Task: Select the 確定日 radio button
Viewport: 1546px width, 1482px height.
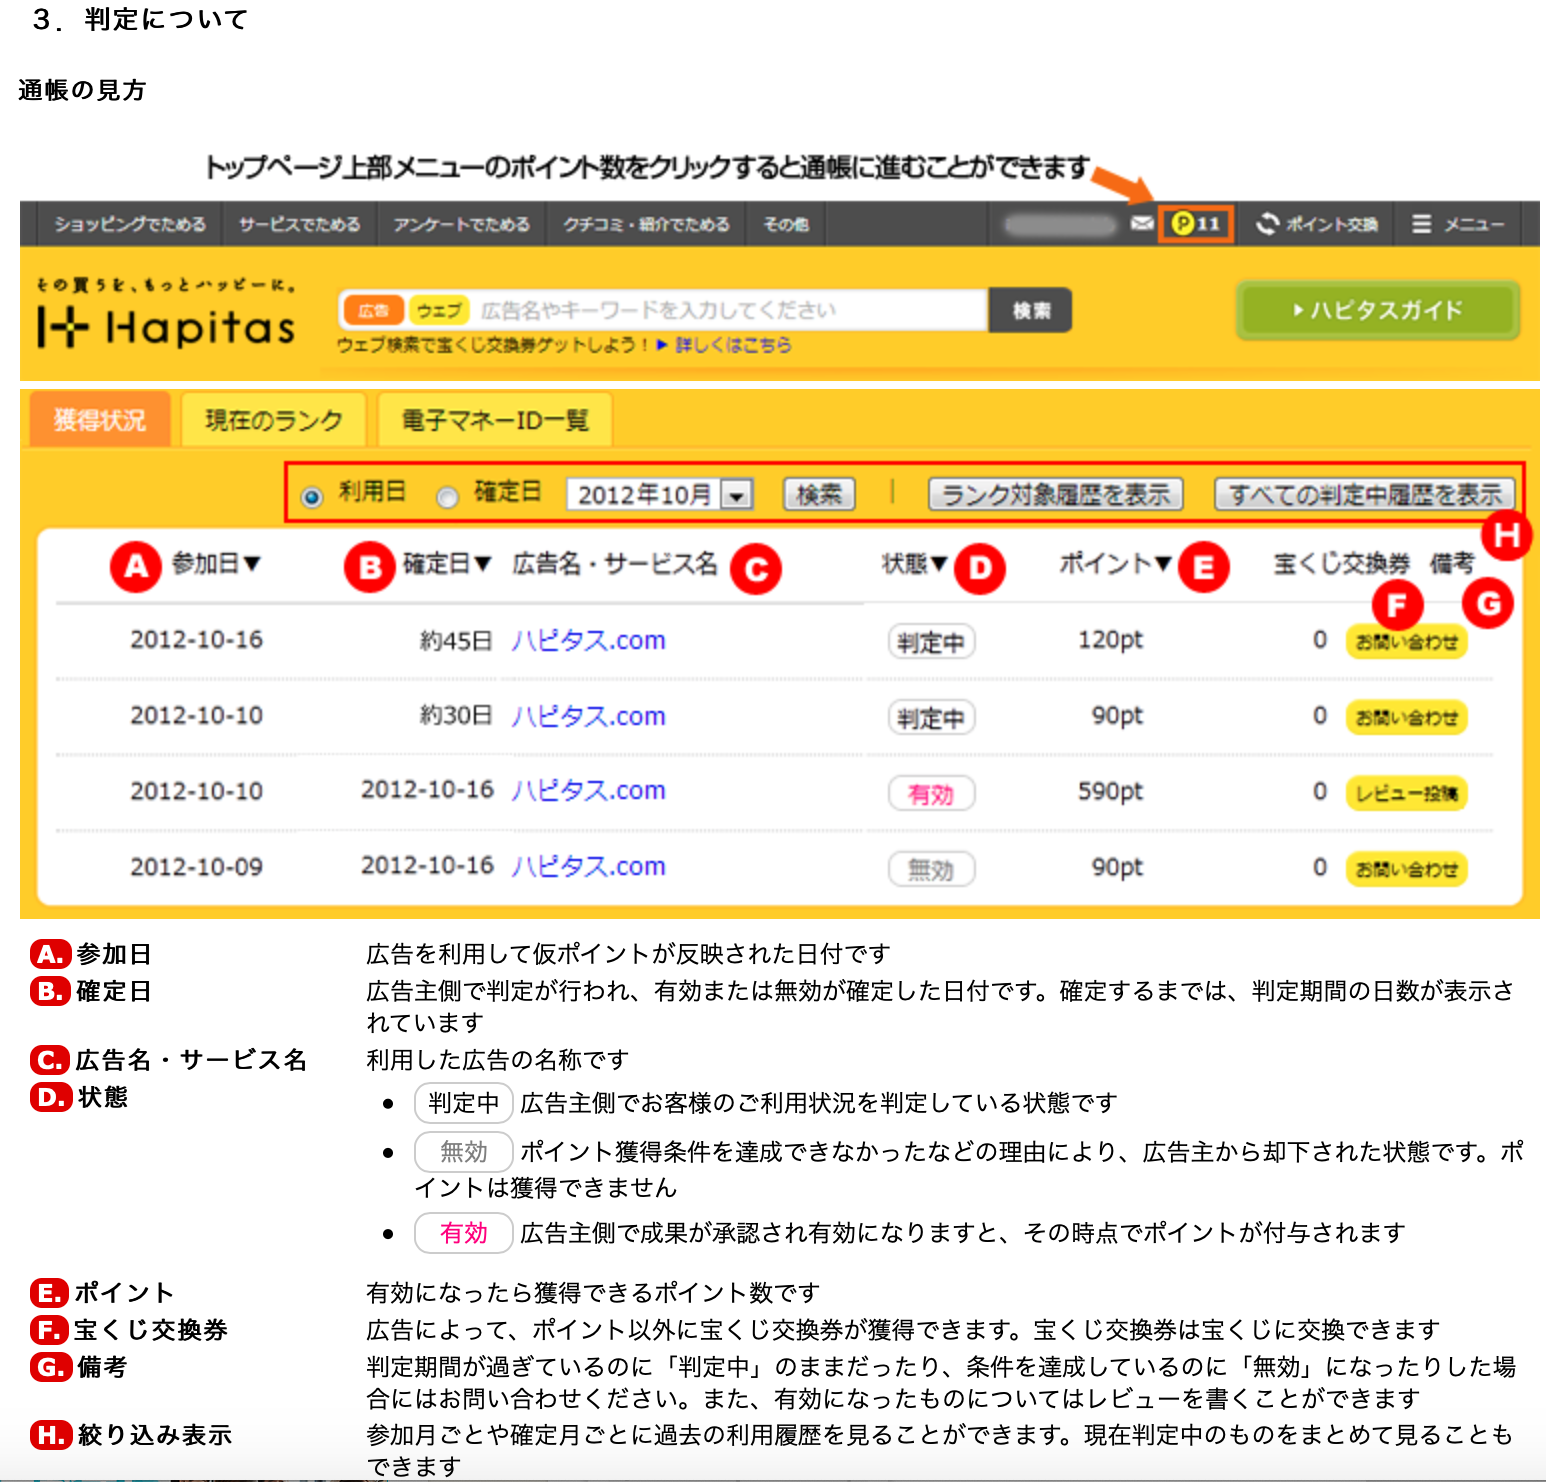Action: tap(447, 496)
